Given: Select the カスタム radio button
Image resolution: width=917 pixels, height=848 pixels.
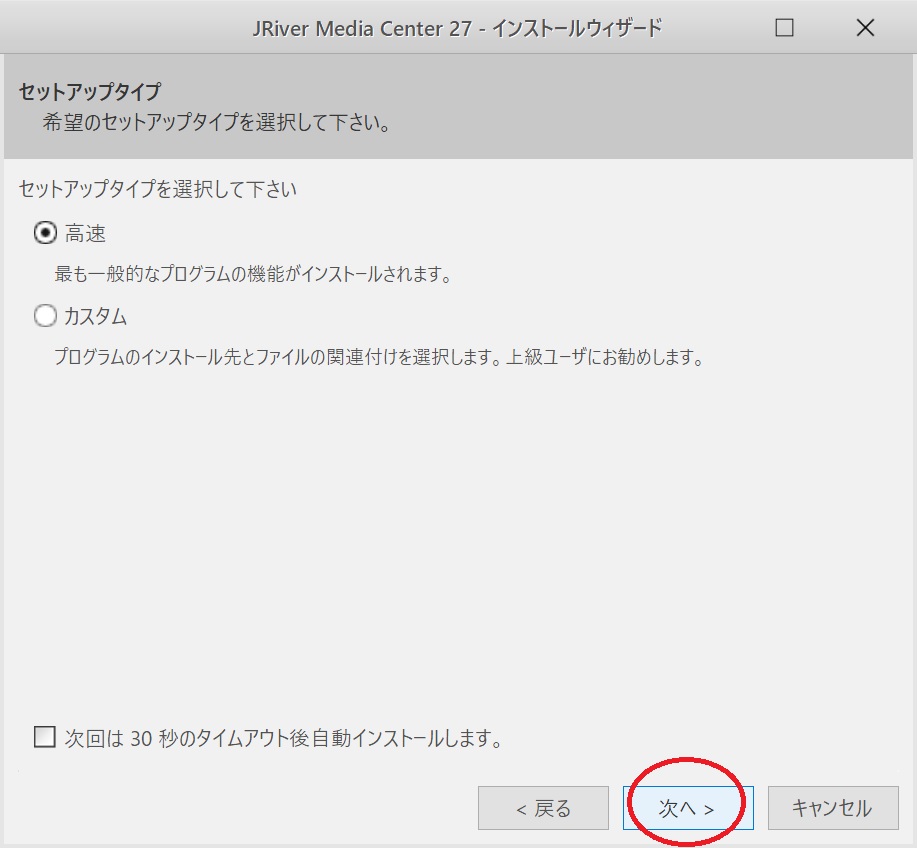Looking at the screenshot, I should point(45,316).
